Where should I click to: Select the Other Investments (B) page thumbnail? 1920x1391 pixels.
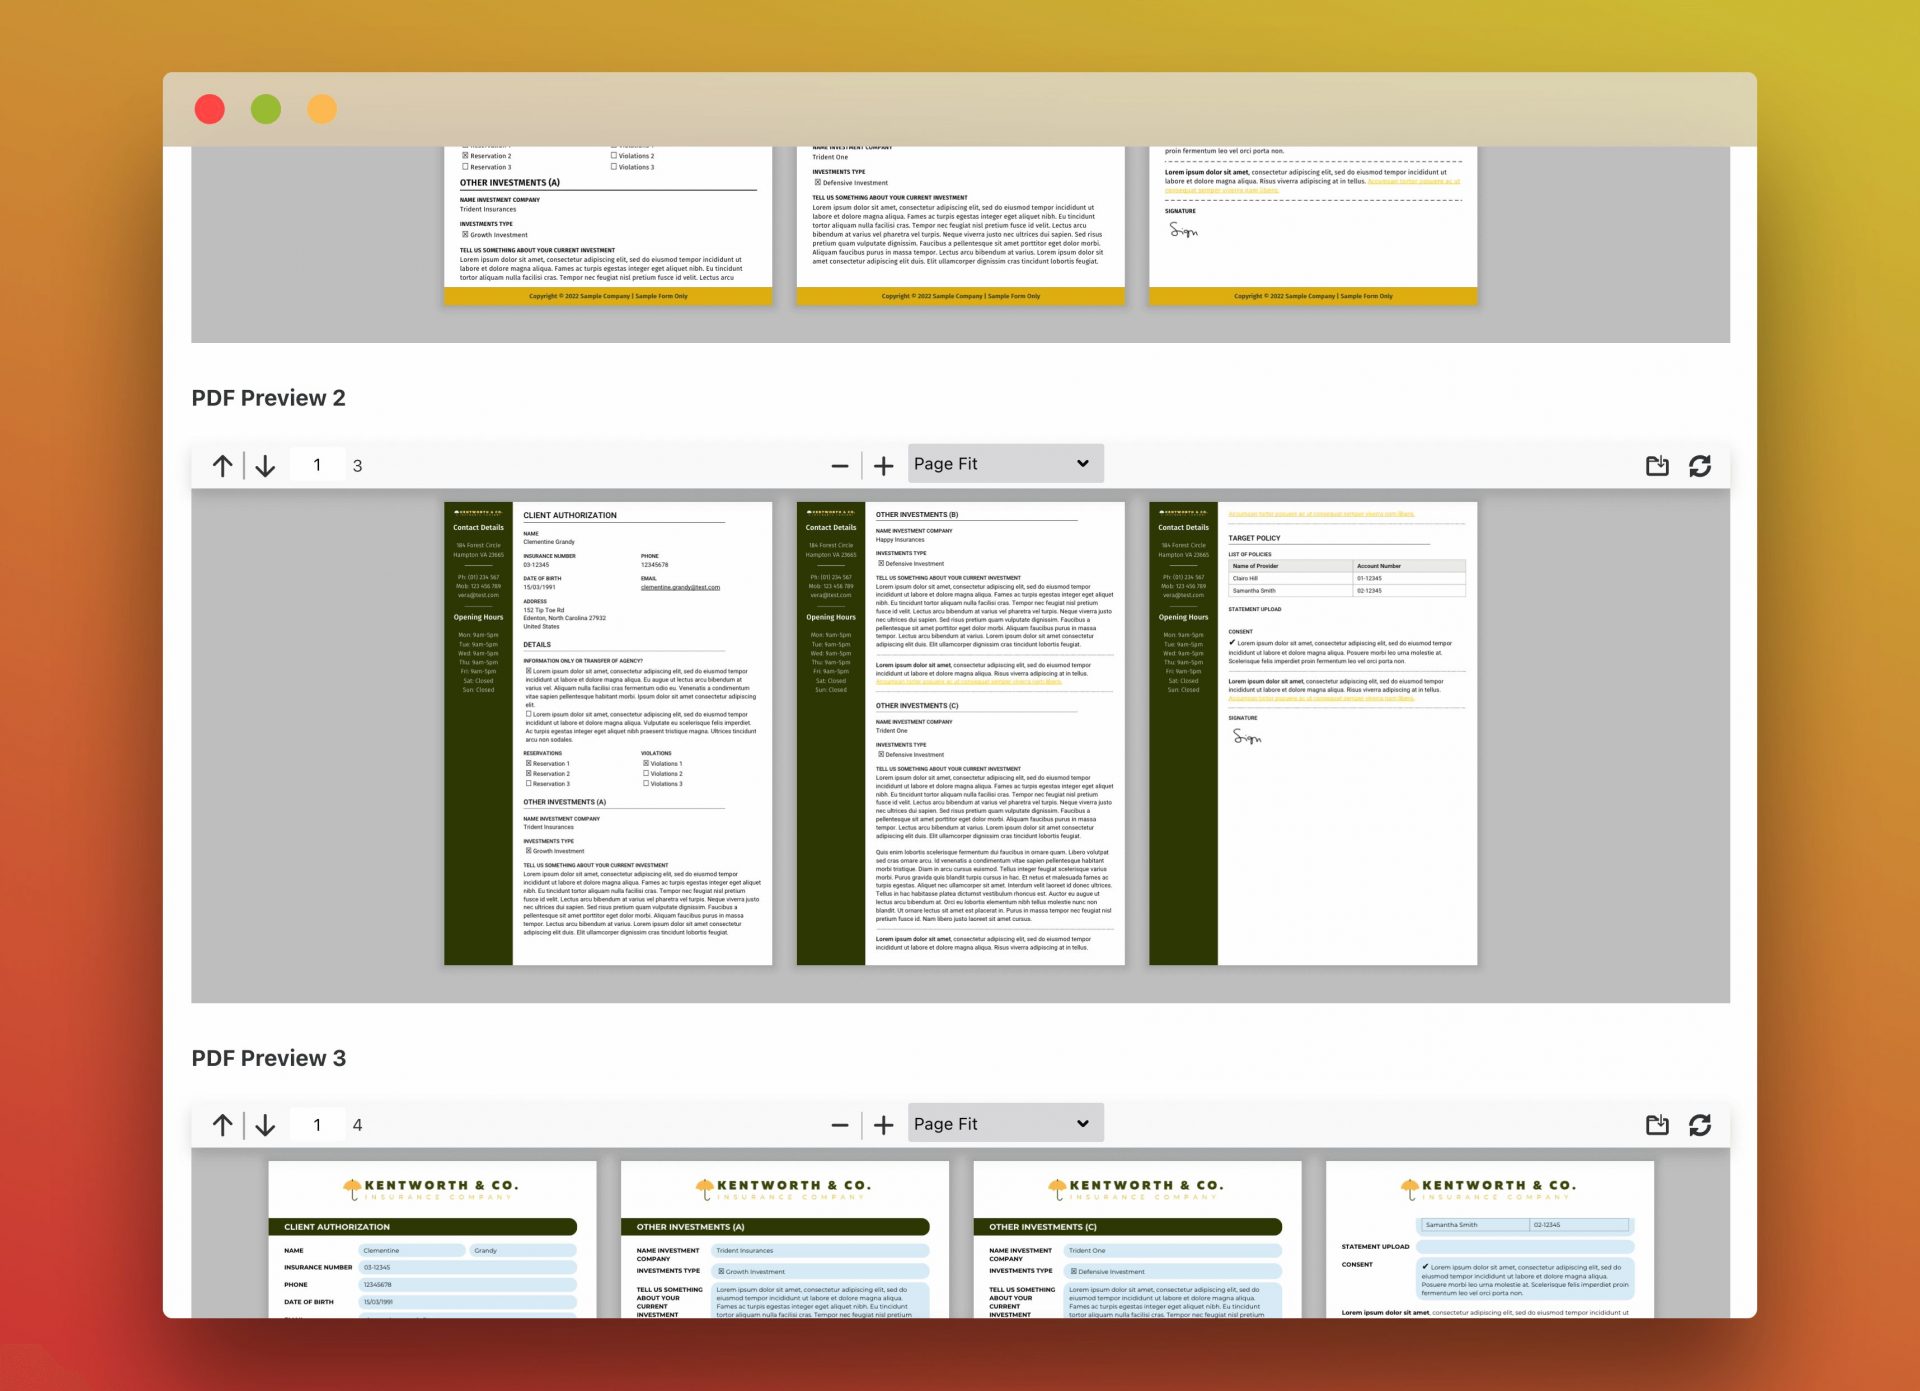[960, 733]
